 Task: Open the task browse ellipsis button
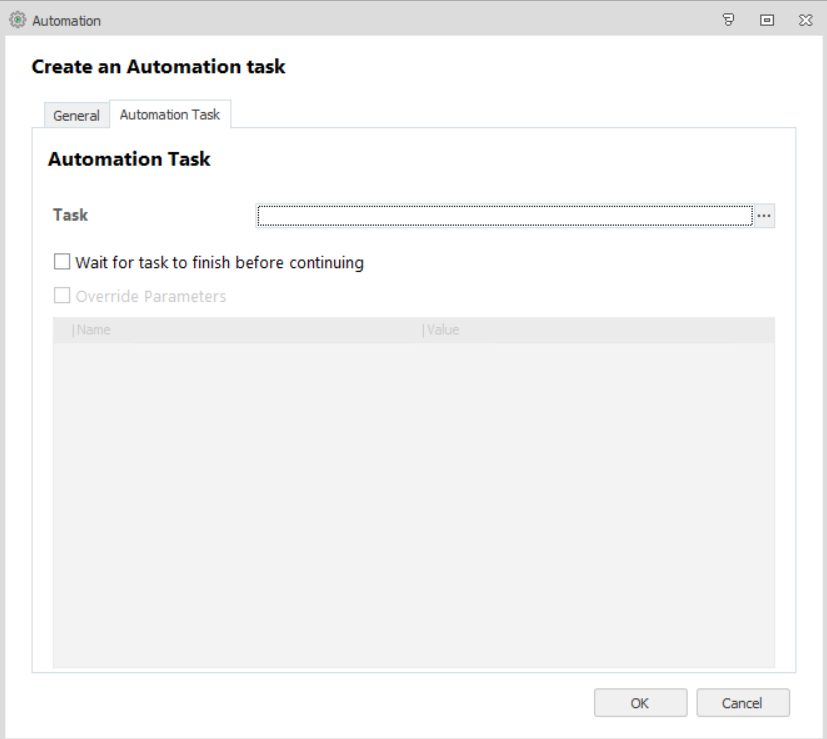point(764,216)
